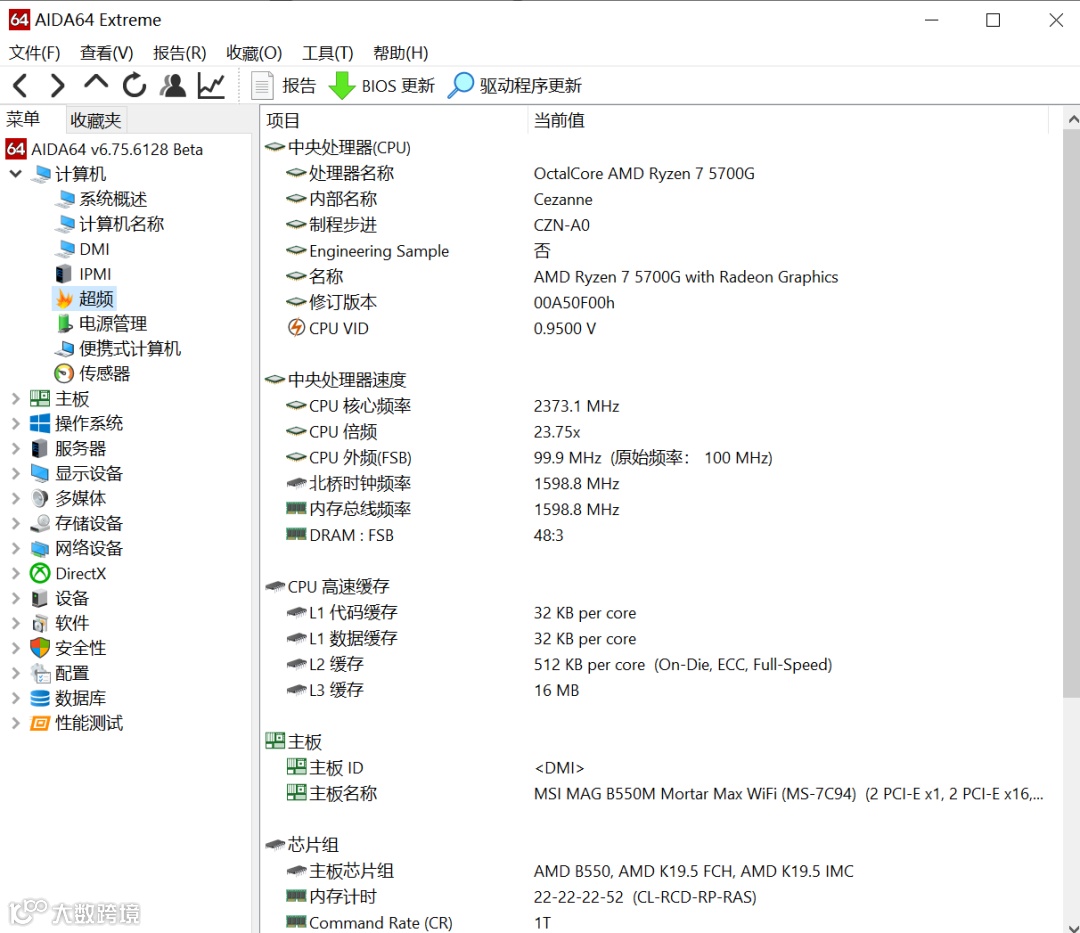Expand the 服务器 tree node
This screenshot has width=1080, height=933.
coord(15,448)
